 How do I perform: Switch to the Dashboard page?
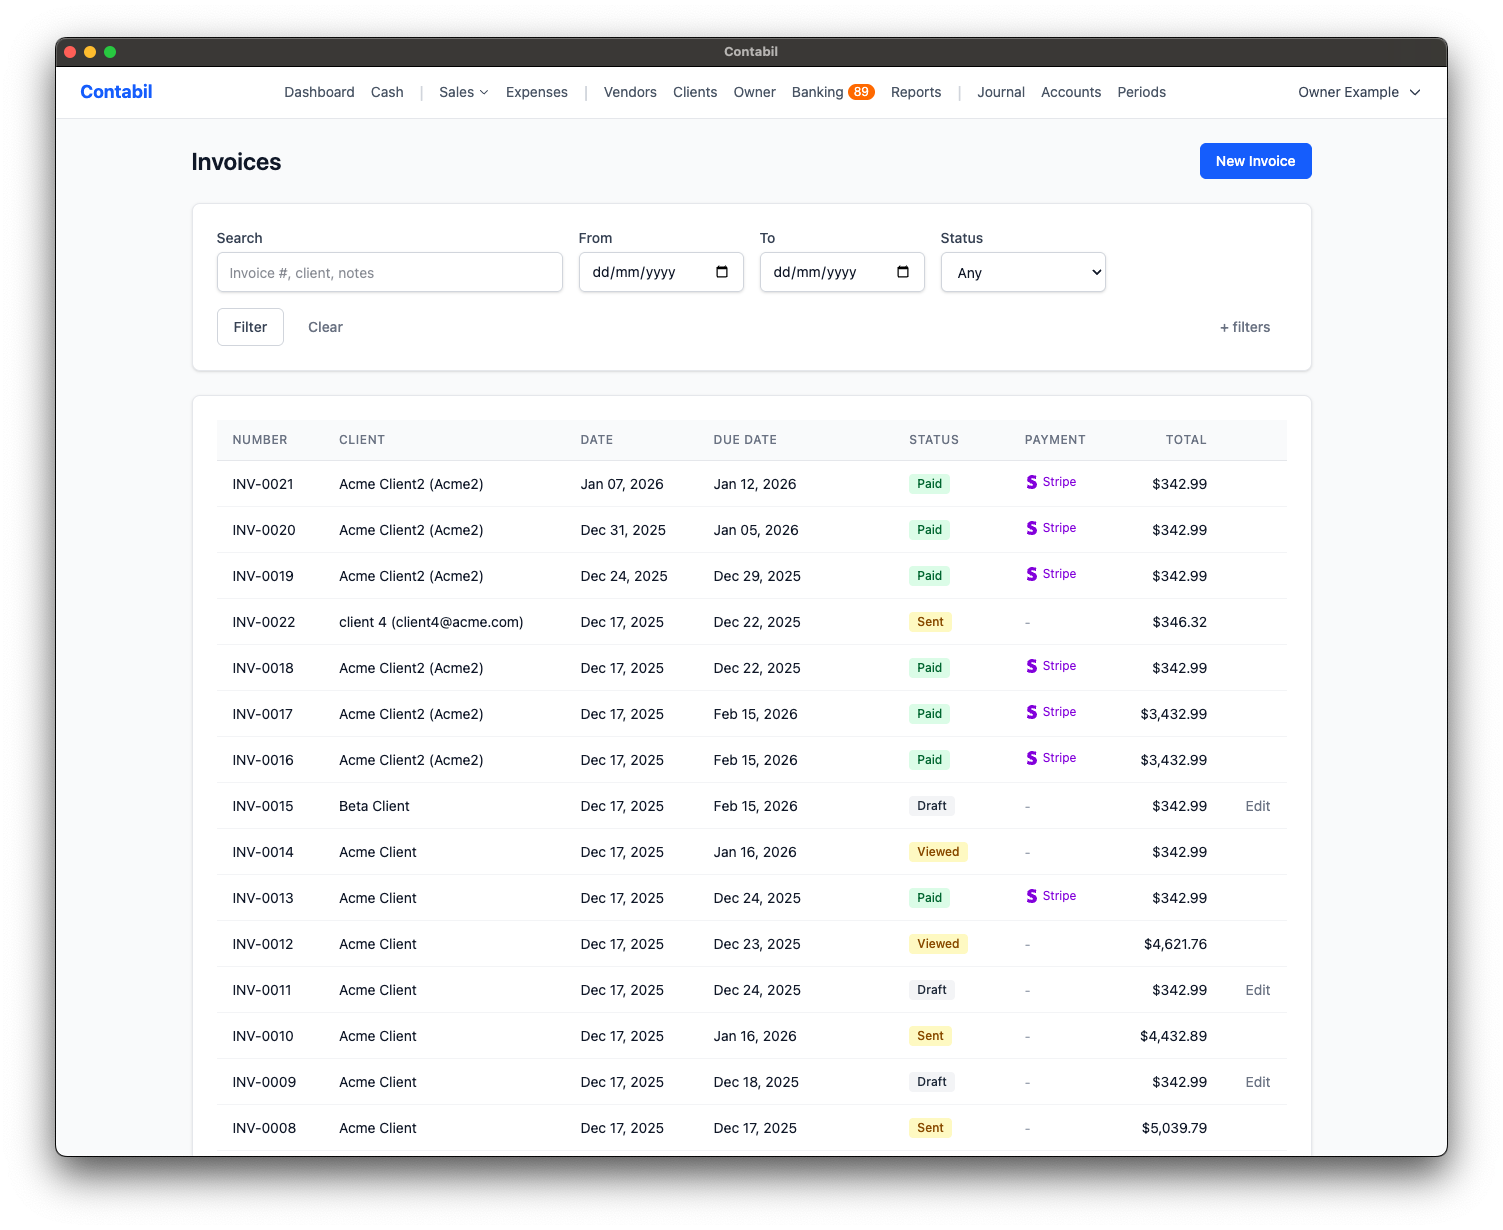click(319, 92)
